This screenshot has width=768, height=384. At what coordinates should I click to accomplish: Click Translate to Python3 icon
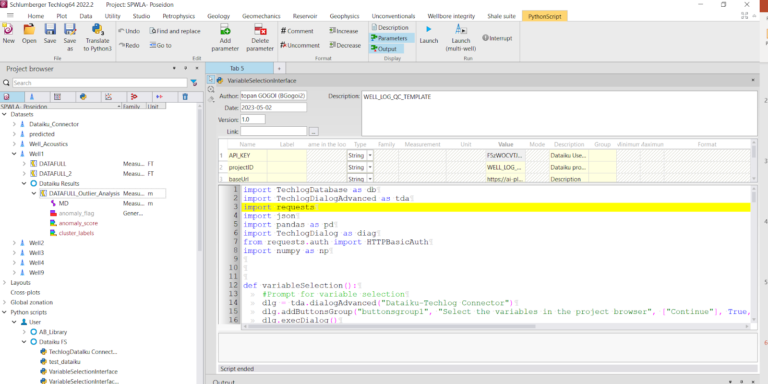[x=97, y=29]
